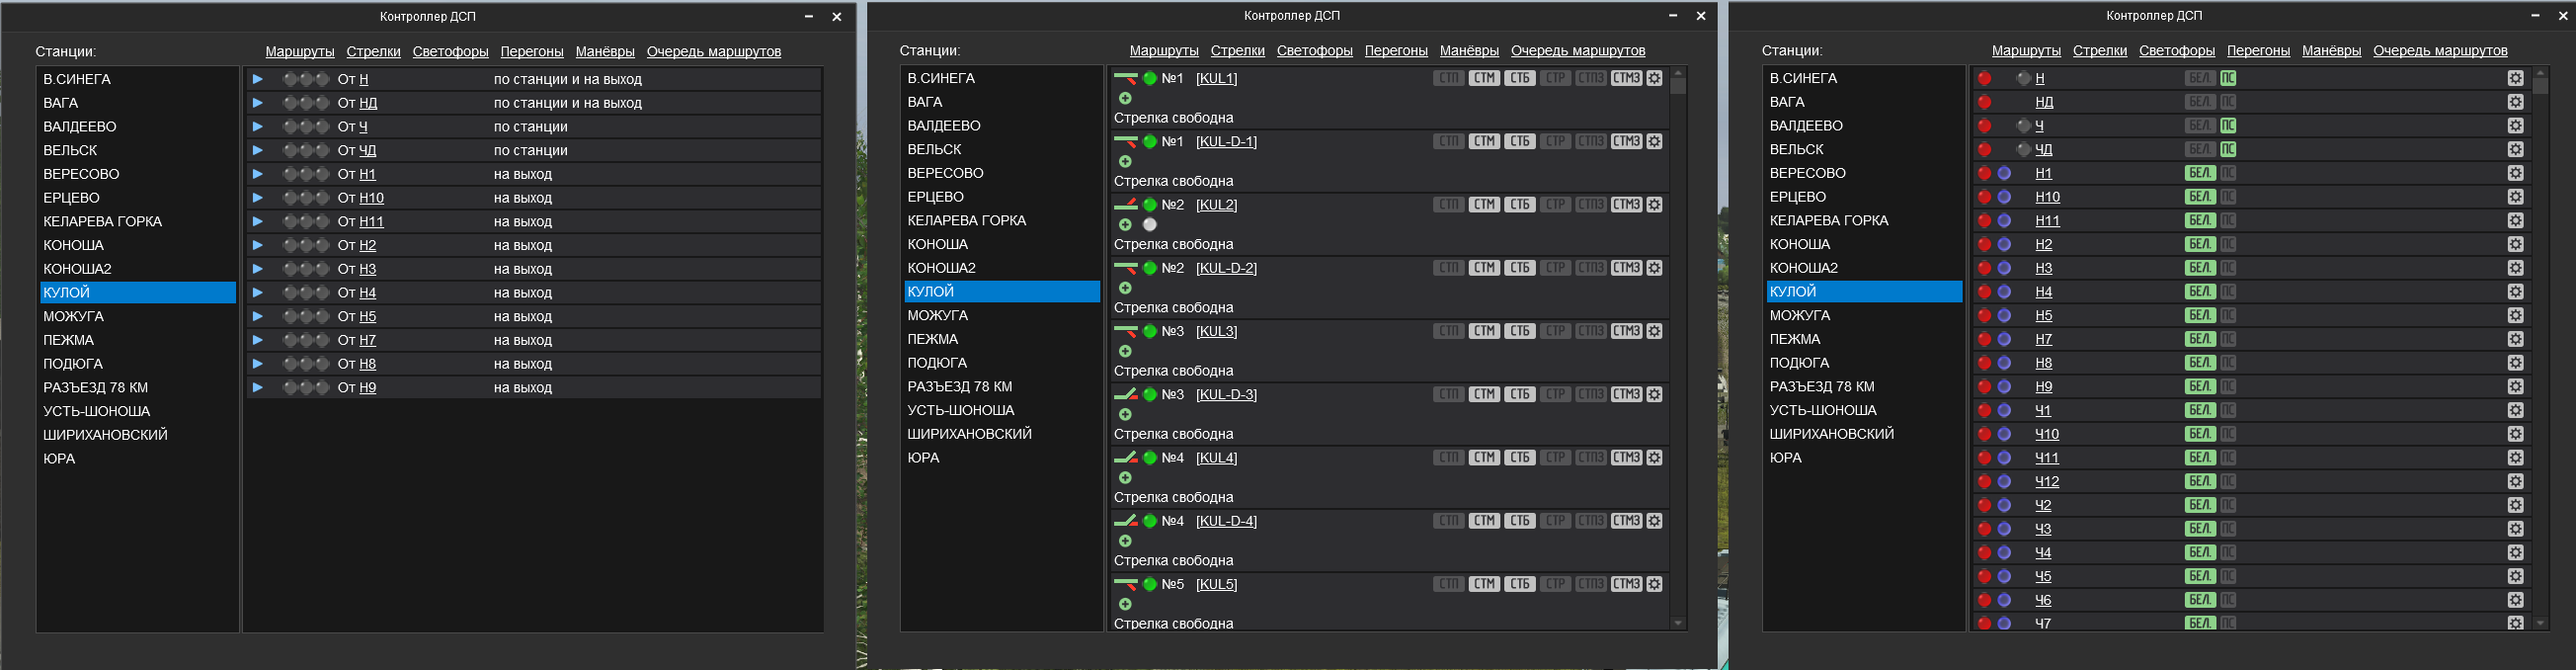This screenshot has height=670, width=2576.
Task: Click the switch position icon for KUL2
Action: pos(1125,205)
